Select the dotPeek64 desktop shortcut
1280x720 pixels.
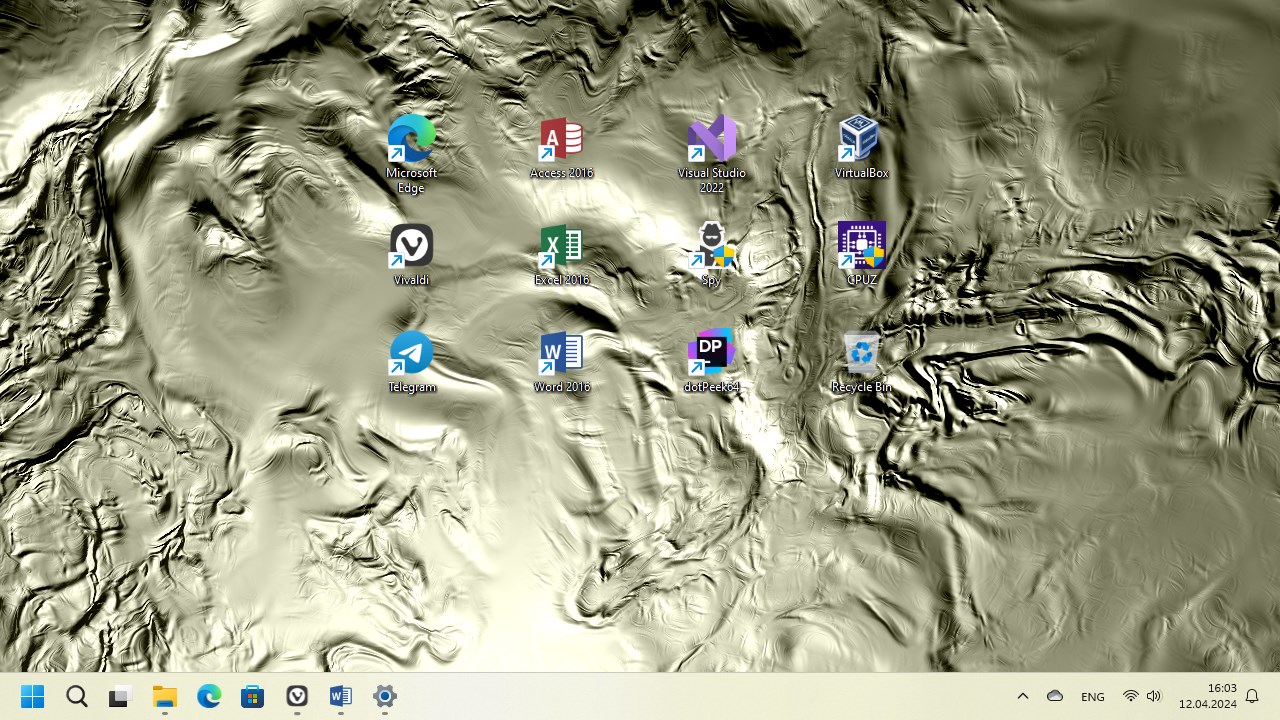[711, 362]
